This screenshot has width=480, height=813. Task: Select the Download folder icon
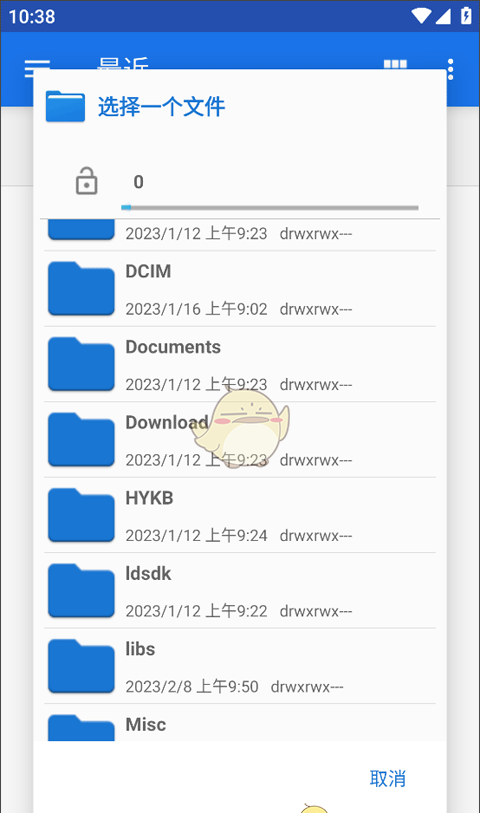click(81, 440)
